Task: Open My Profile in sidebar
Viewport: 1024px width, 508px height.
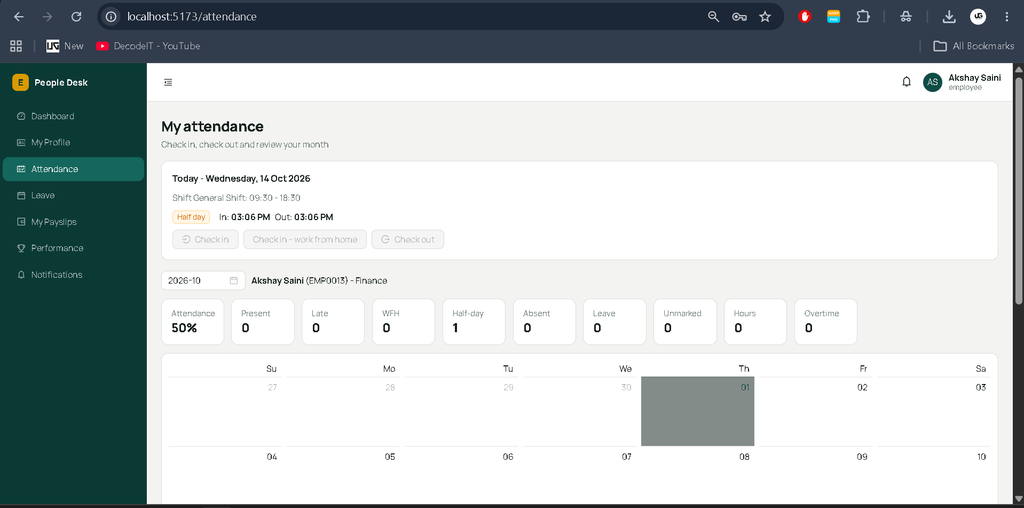Action: click(x=73, y=142)
